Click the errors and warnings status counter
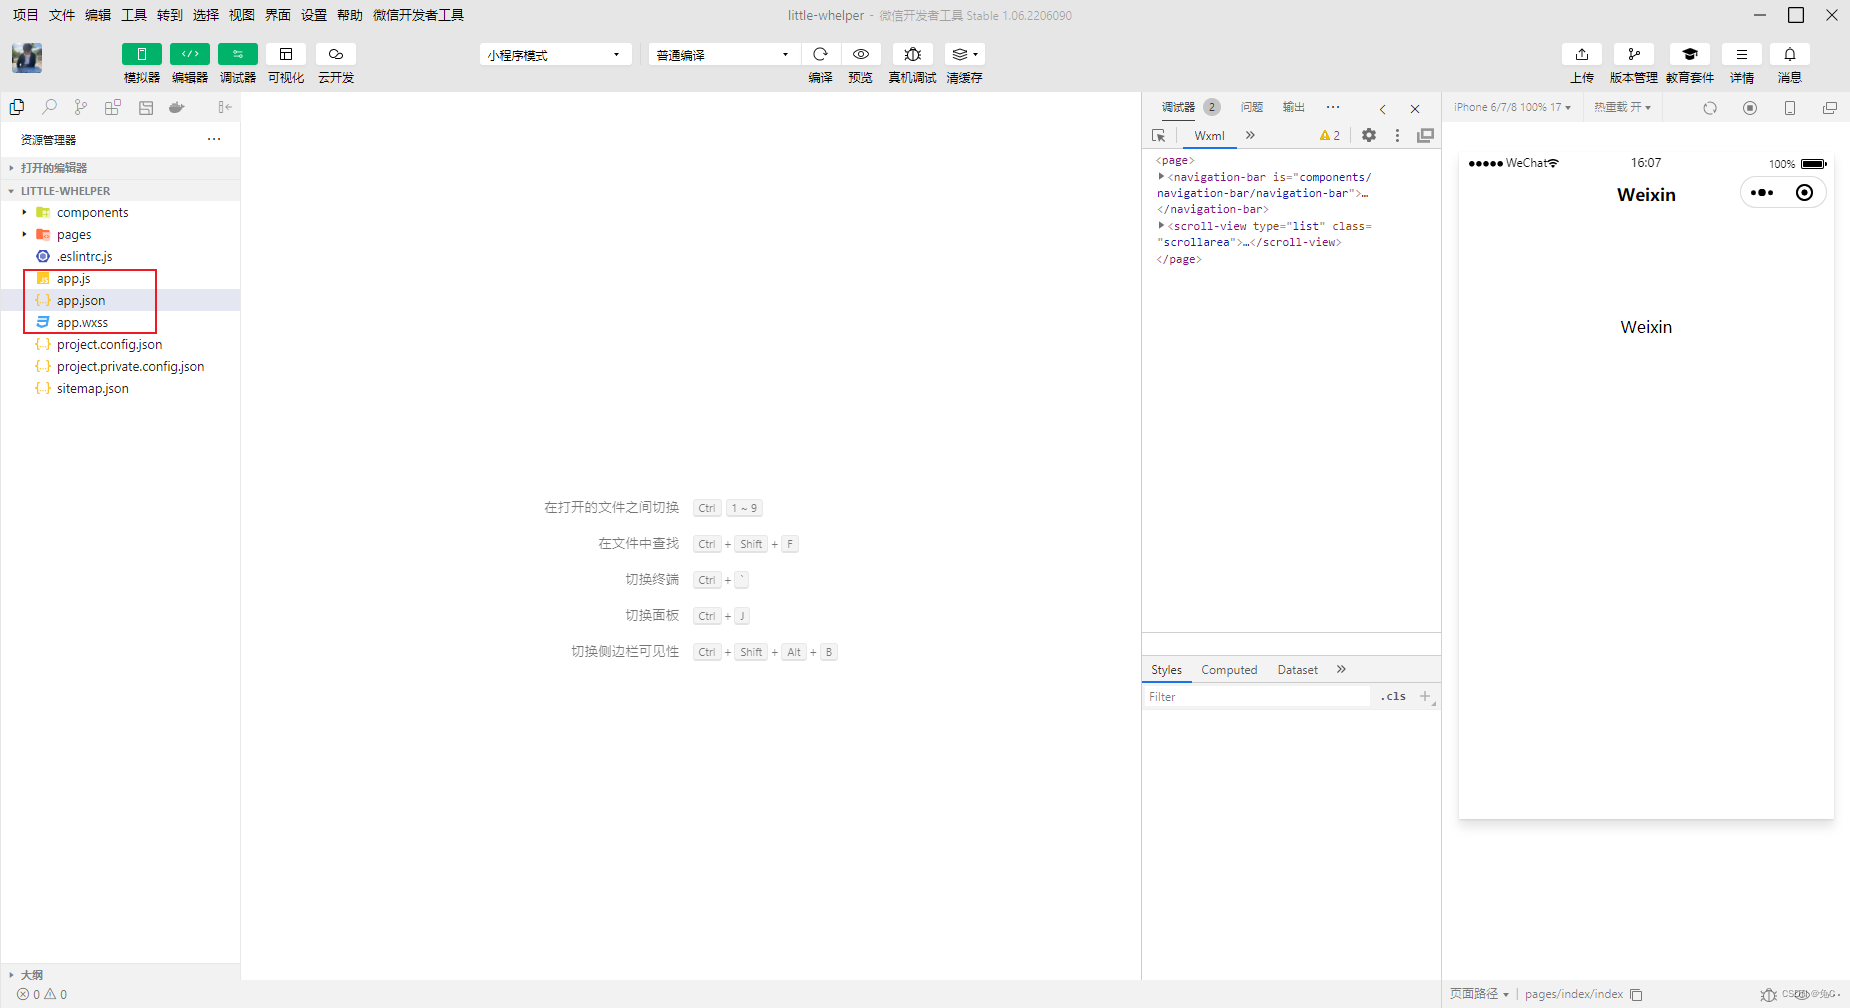The image size is (1850, 1008). pyautogui.click(x=42, y=994)
